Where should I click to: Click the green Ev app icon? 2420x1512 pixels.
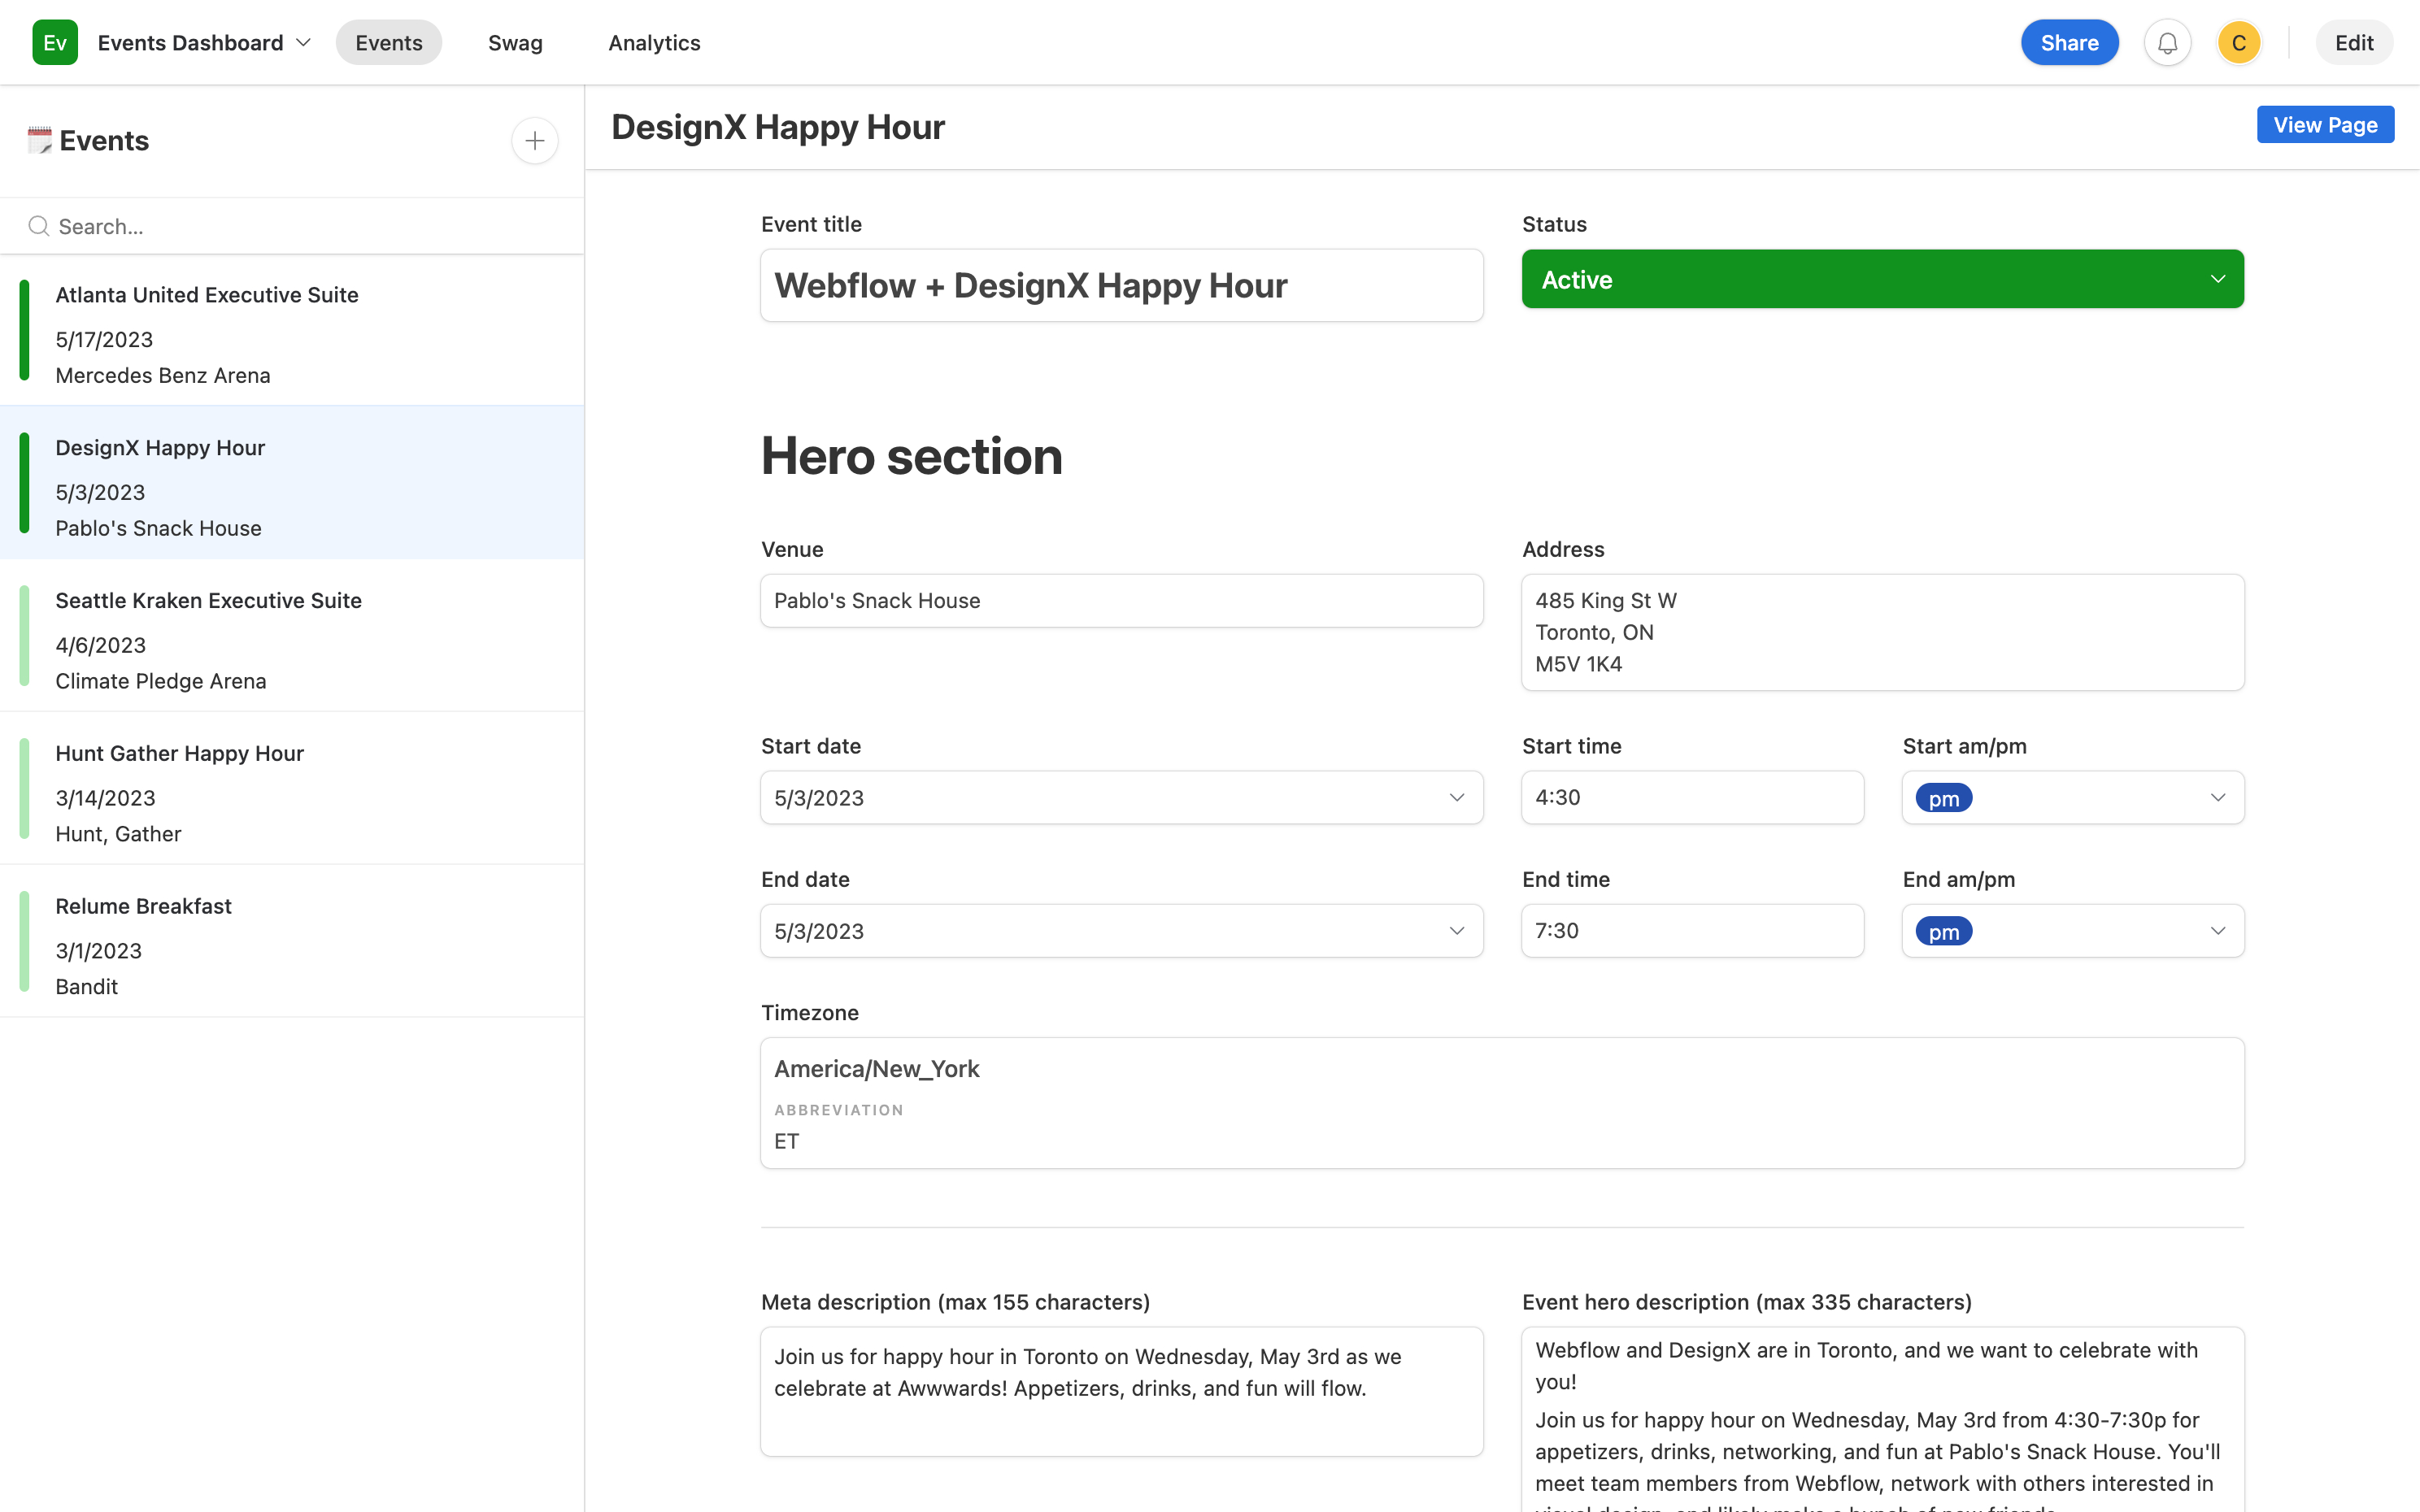[54, 43]
